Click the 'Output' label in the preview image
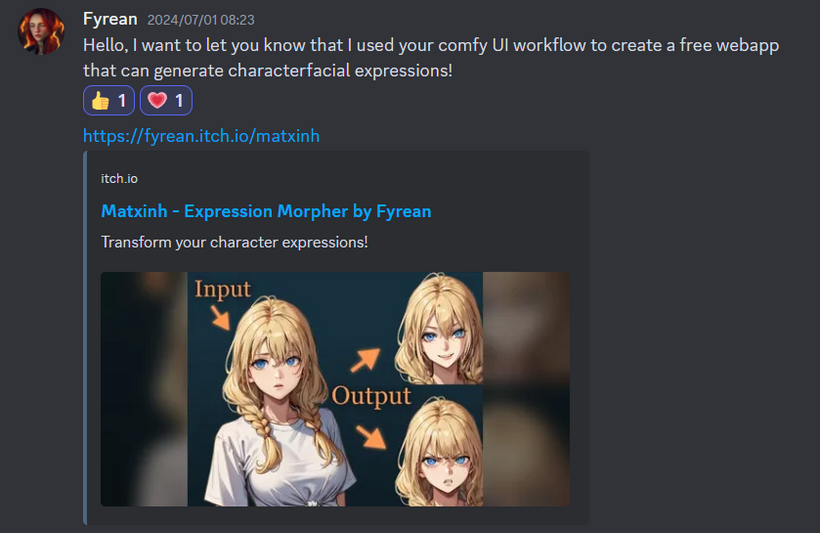820x533 pixels. pos(371,396)
